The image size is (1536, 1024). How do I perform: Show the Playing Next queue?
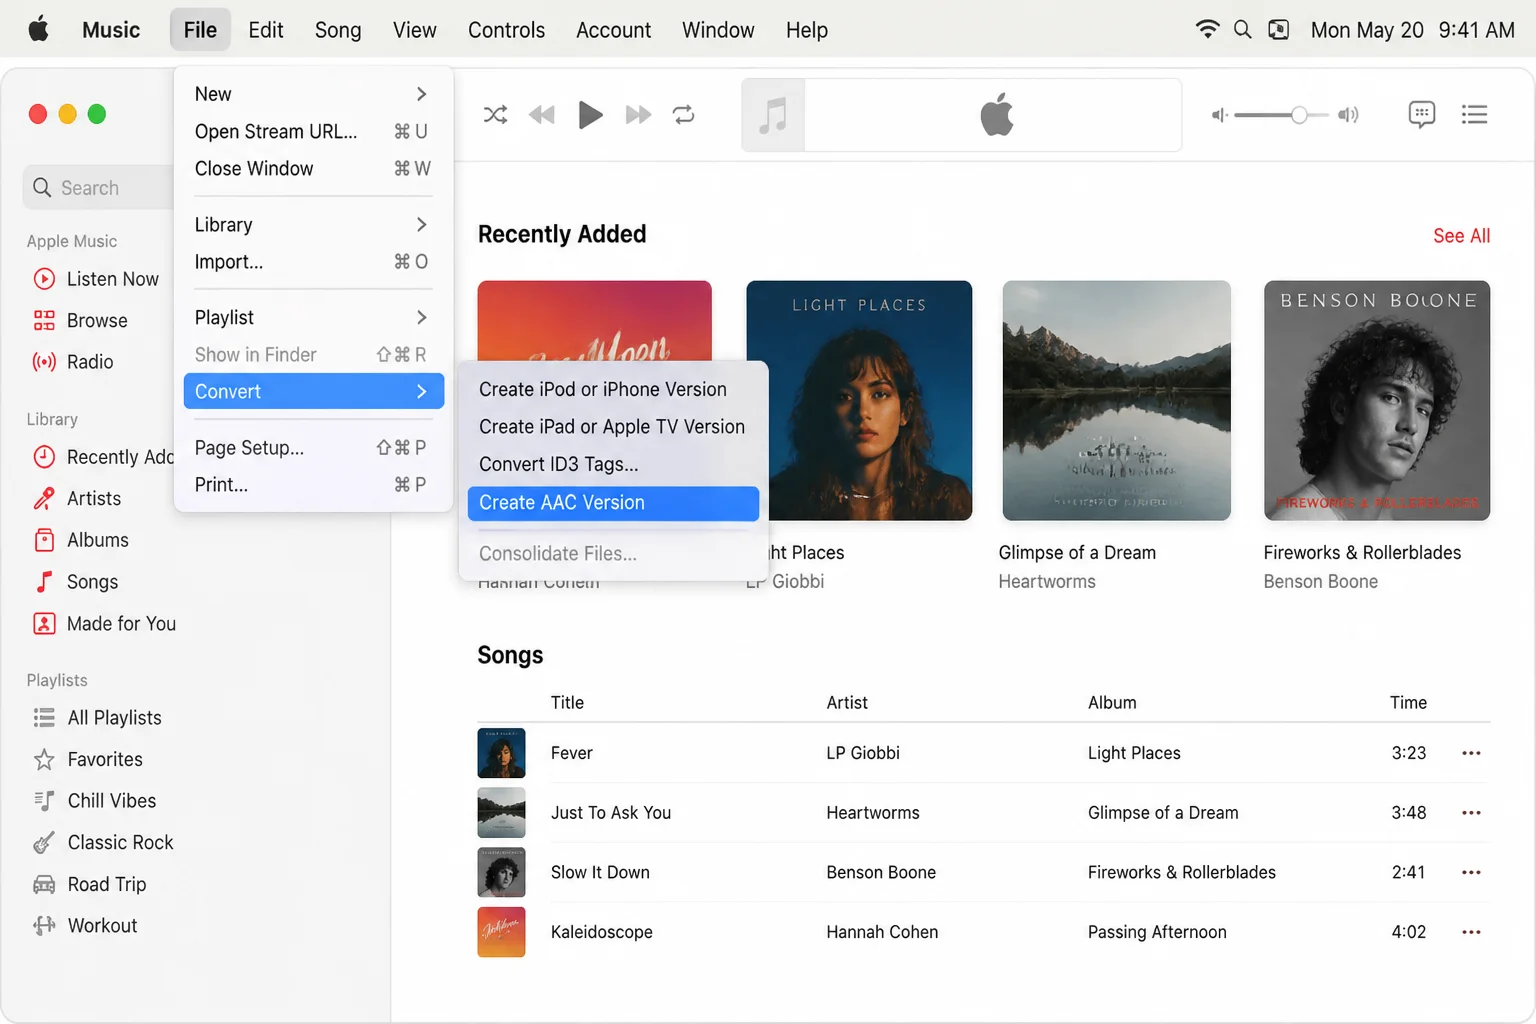coord(1474,115)
